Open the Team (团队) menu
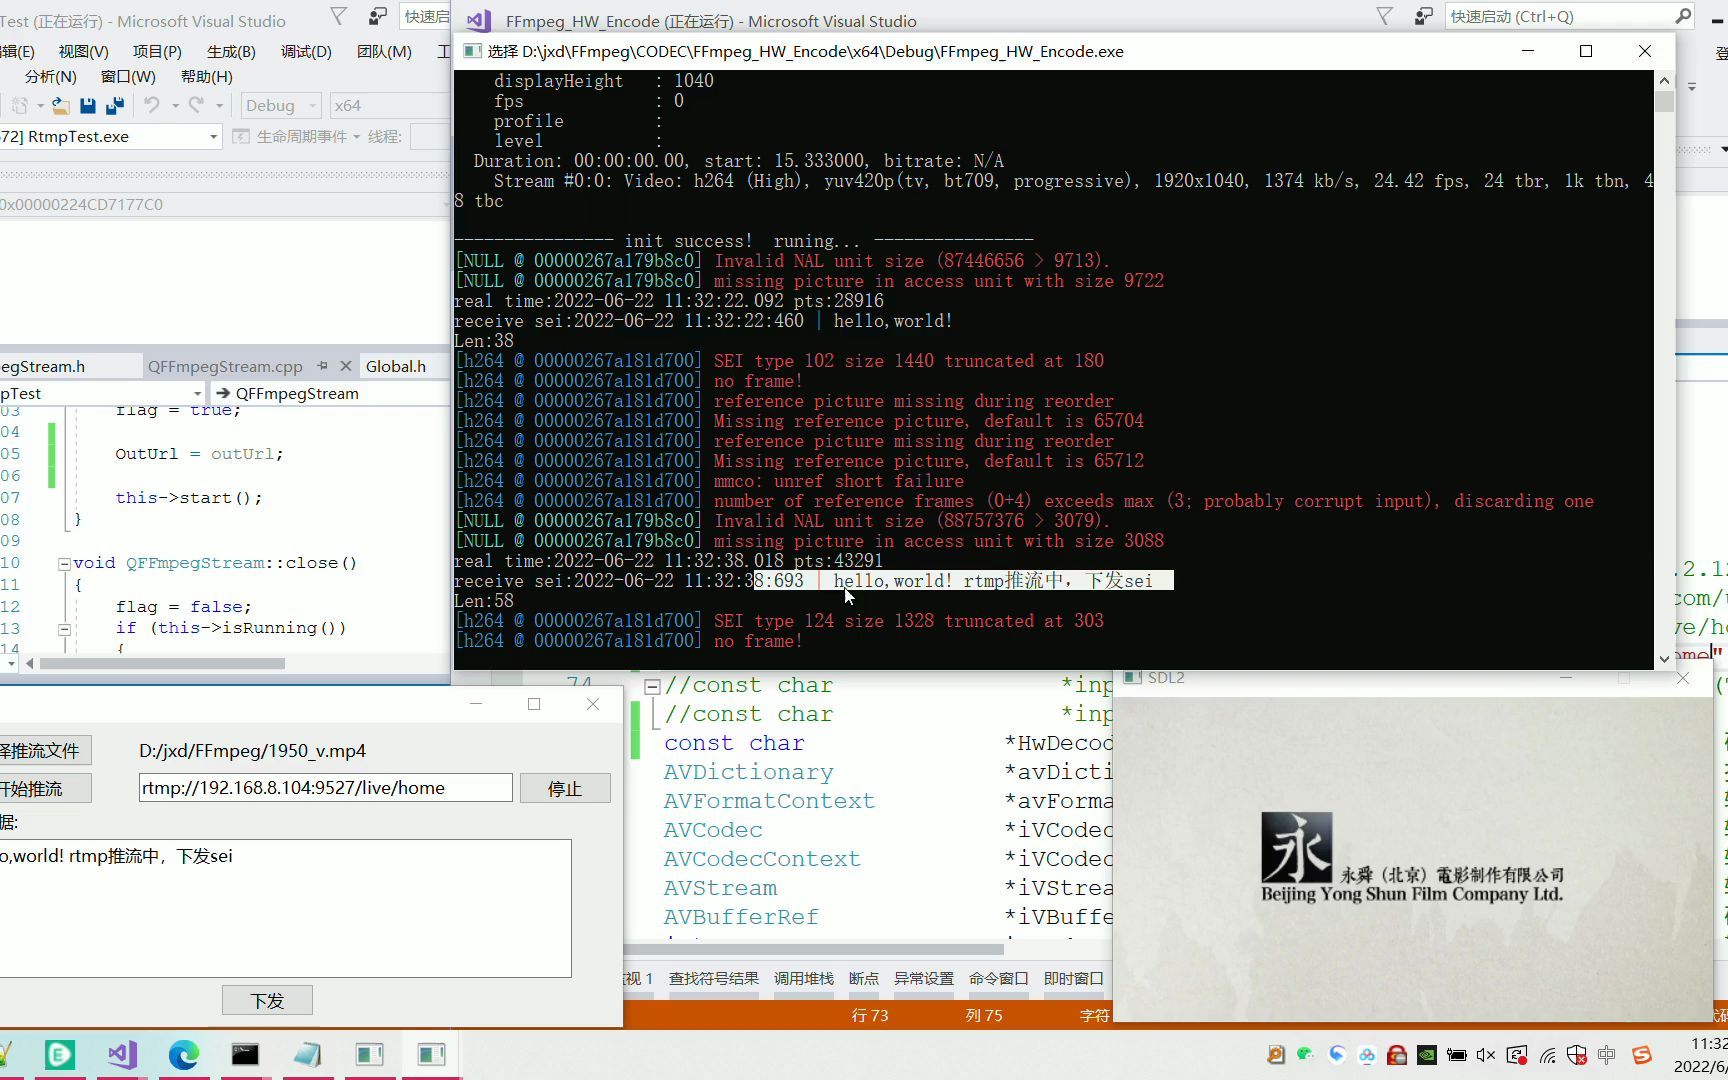1728x1080 pixels. click(x=384, y=51)
